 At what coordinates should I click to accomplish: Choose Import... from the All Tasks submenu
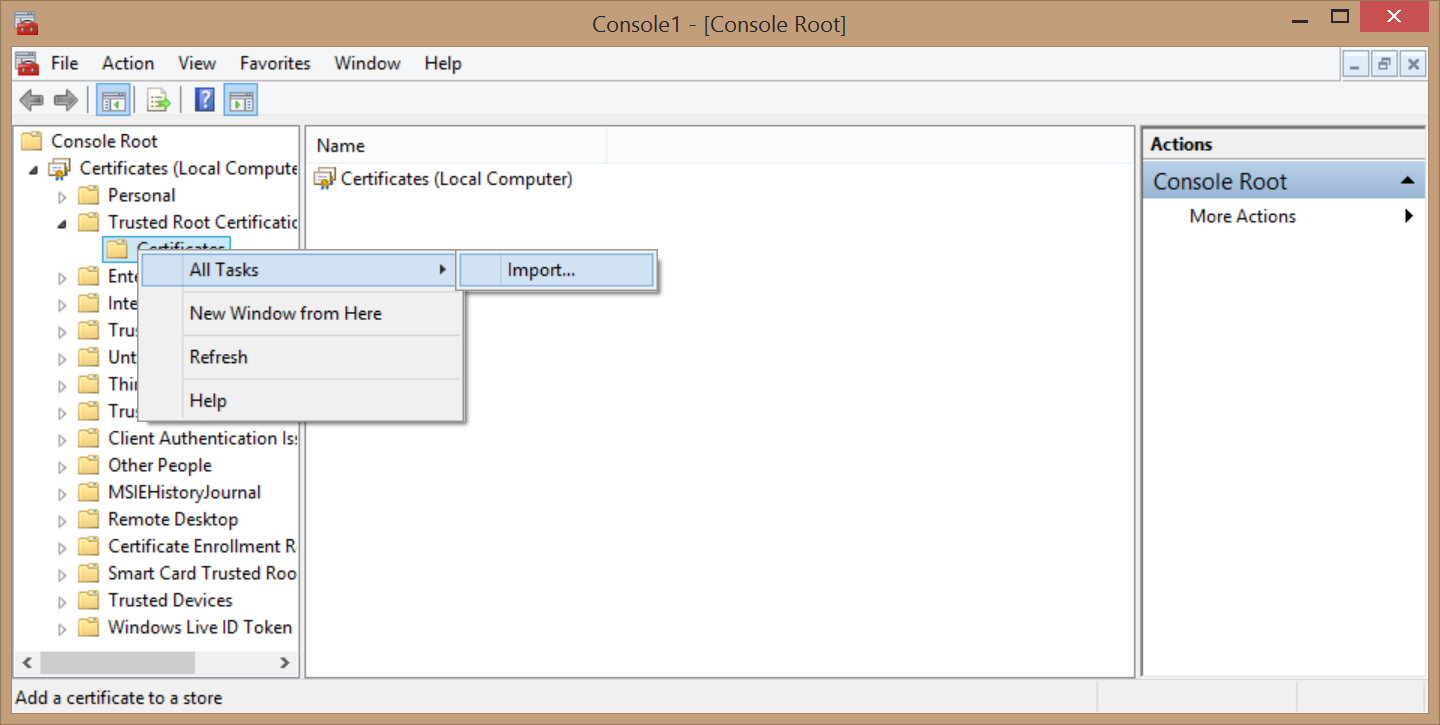pyautogui.click(x=541, y=270)
